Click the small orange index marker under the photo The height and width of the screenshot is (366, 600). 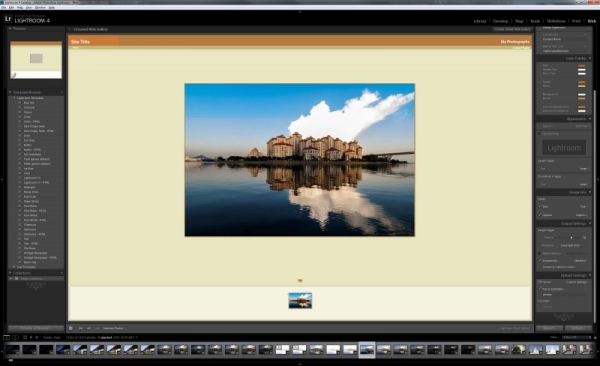pyautogui.click(x=300, y=281)
